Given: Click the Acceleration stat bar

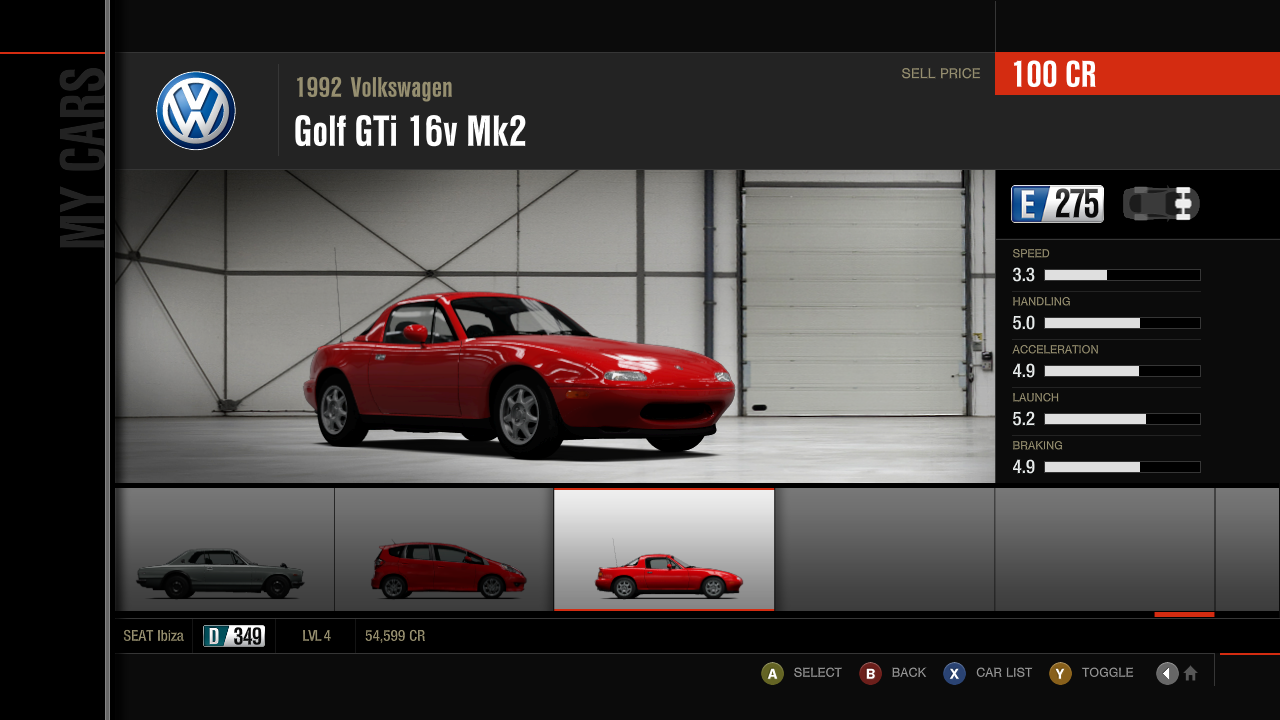Looking at the screenshot, I should click(x=1122, y=371).
